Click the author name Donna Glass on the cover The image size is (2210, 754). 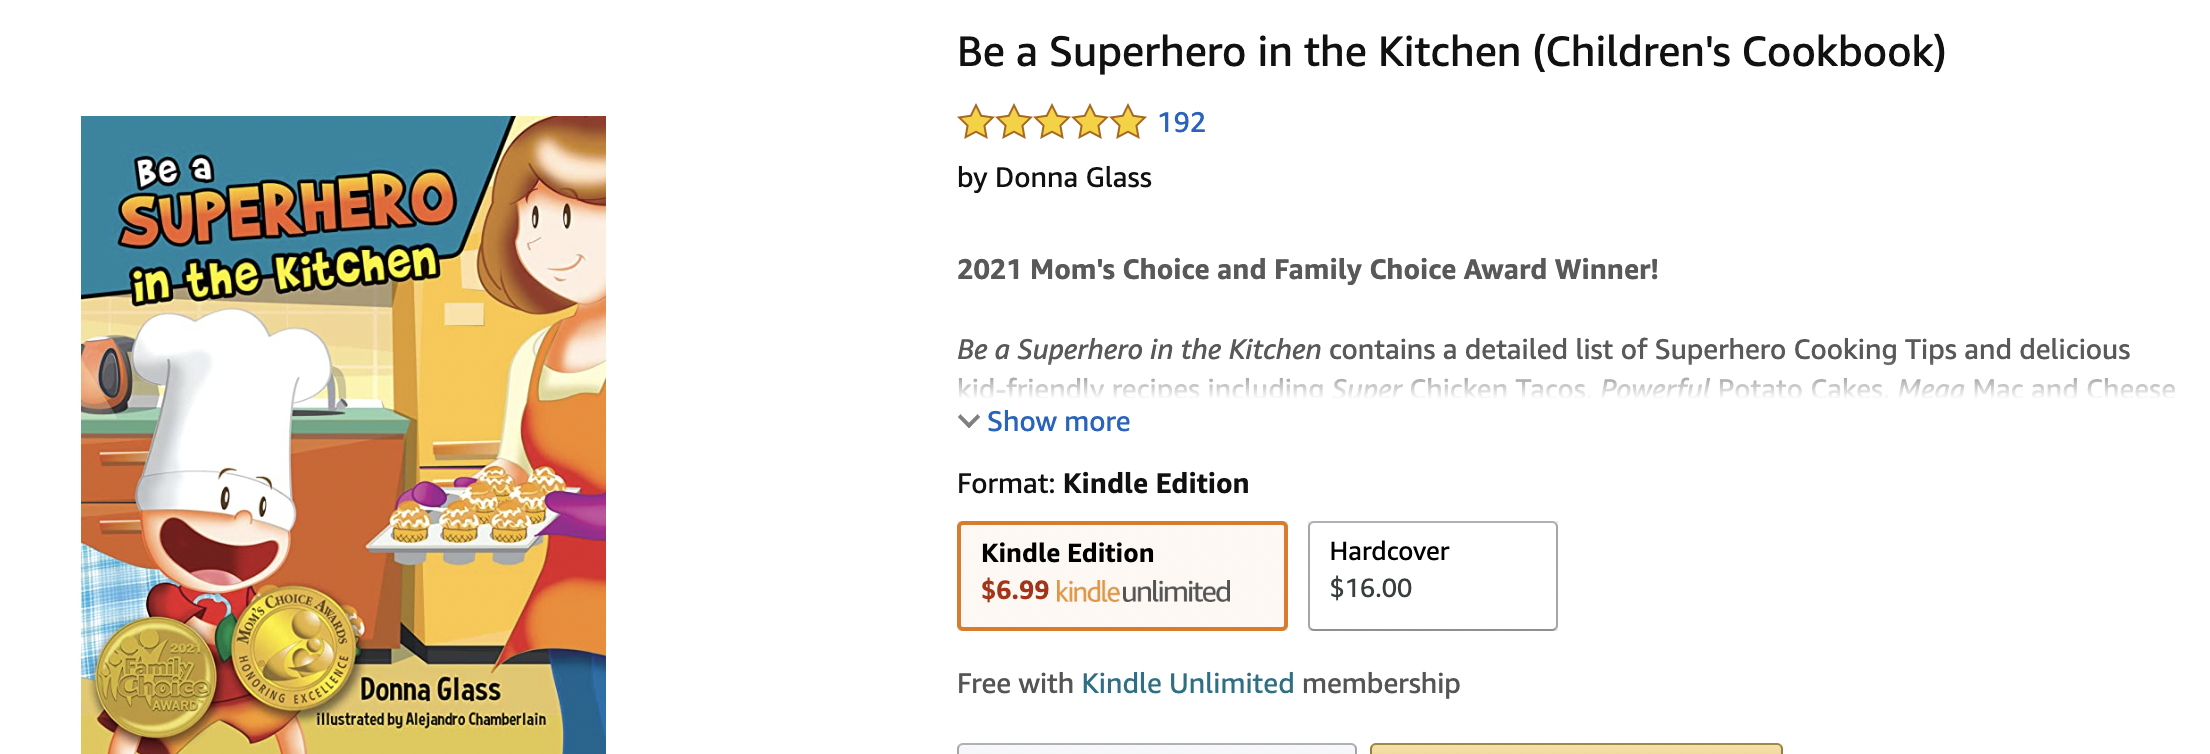(430, 689)
